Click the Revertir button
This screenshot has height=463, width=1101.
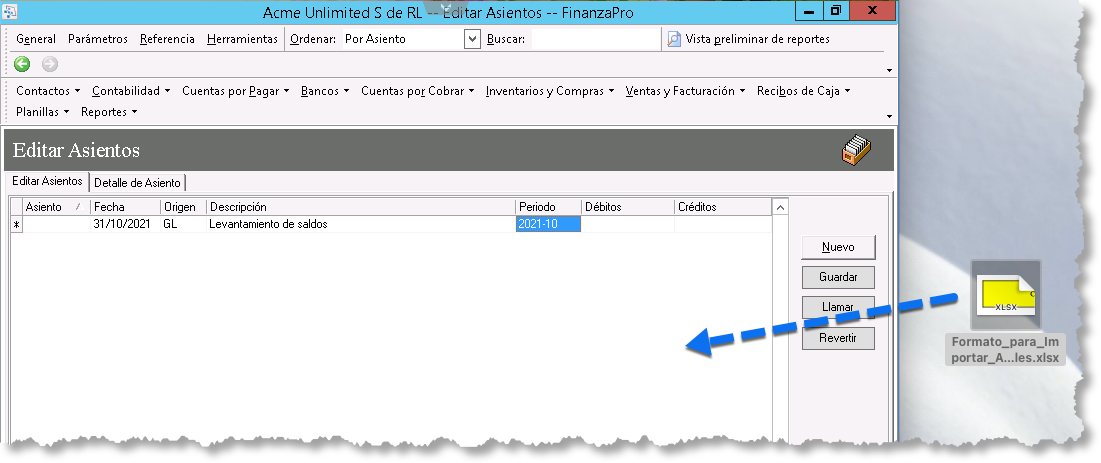838,338
